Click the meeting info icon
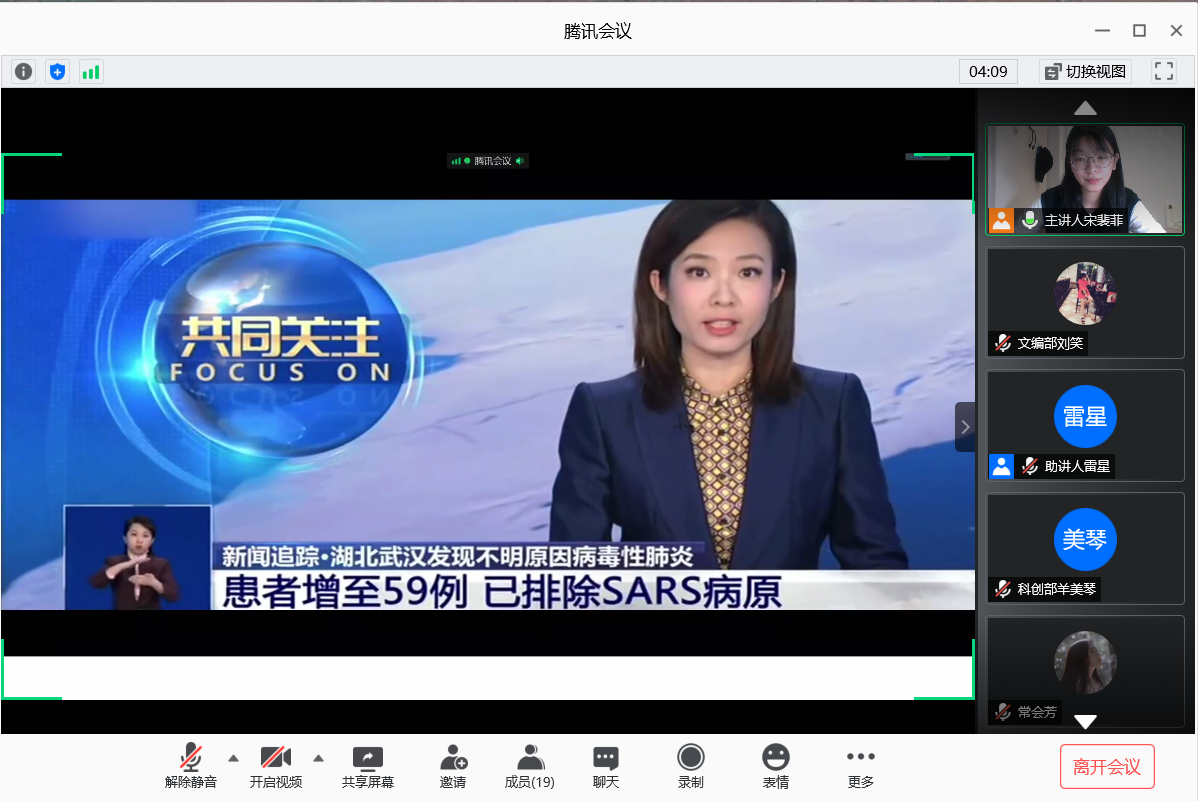The height and width of the screenshot is (801, 1198). [x=24, y=71]
